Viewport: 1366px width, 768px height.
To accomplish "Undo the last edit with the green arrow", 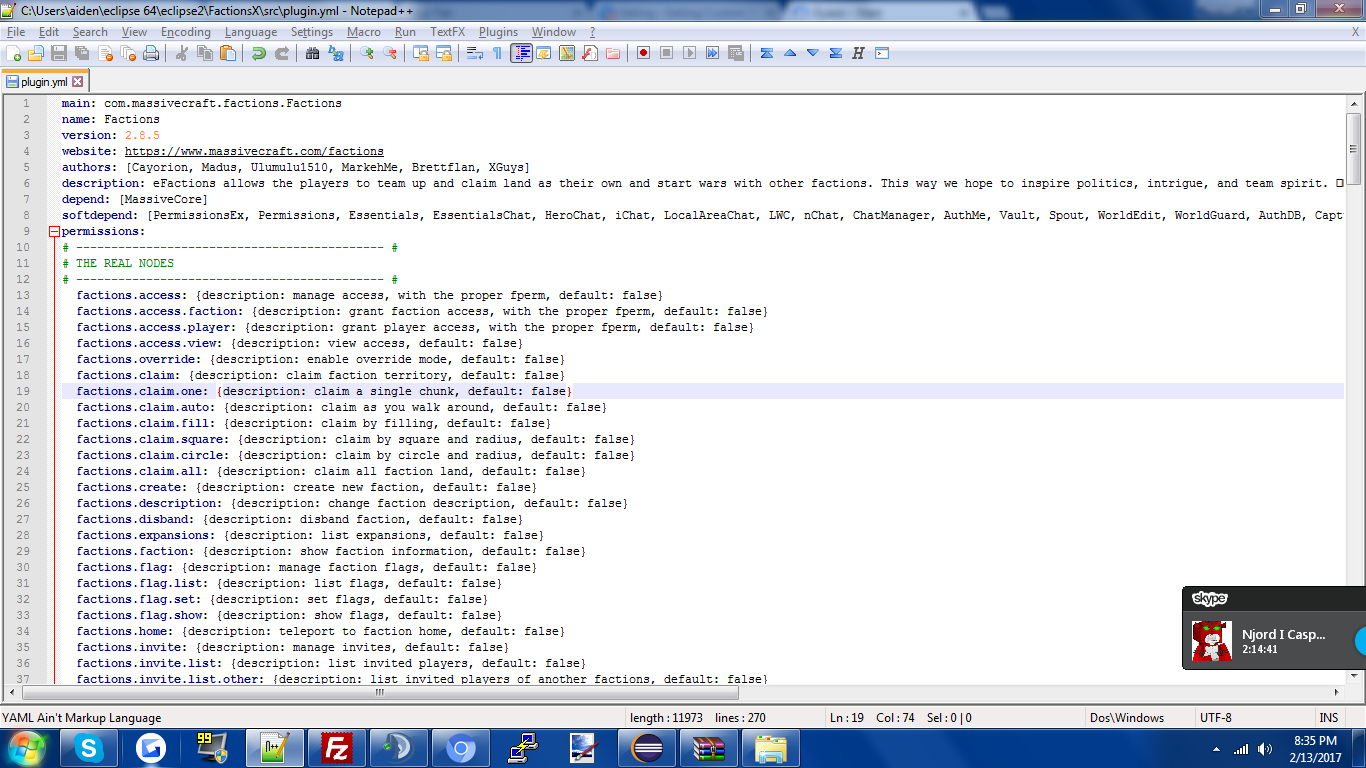I will (259, 53).
